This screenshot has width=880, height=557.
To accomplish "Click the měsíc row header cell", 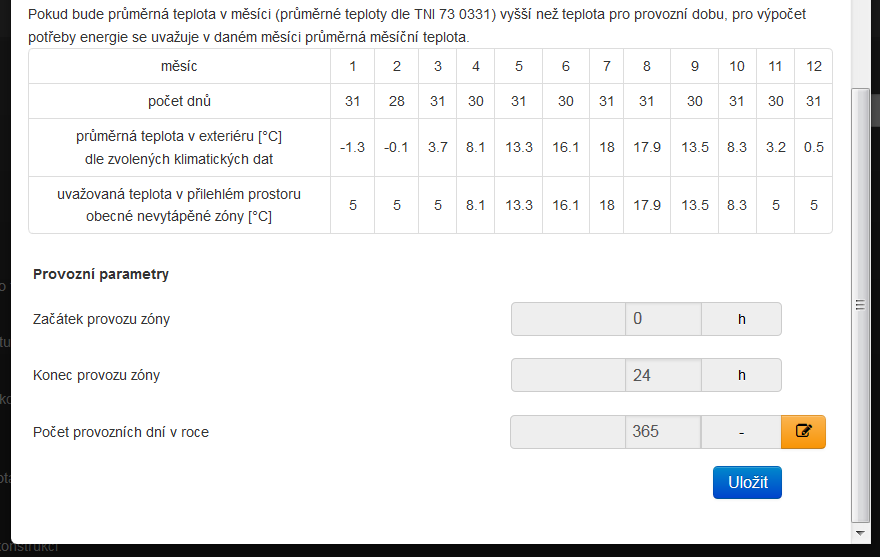I will click(x=180, y=66).
